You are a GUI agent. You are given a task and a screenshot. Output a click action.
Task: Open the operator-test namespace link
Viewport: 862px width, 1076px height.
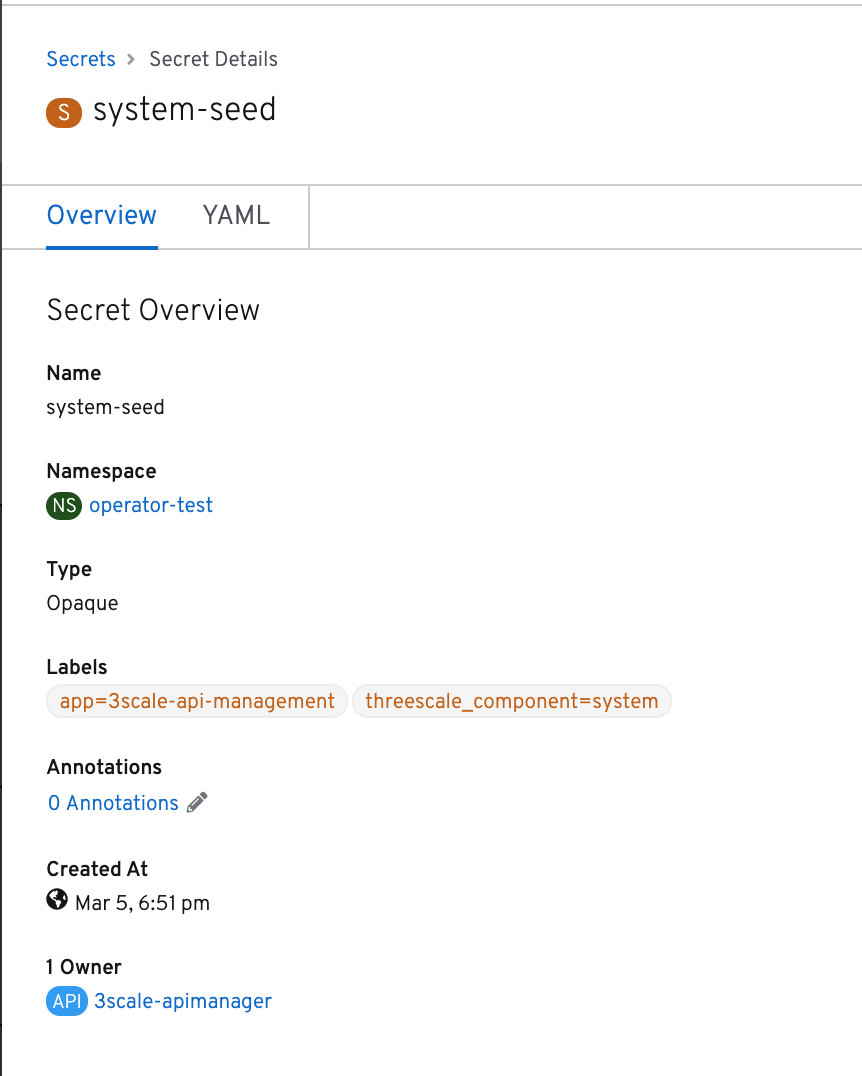[x=151, y=505]
